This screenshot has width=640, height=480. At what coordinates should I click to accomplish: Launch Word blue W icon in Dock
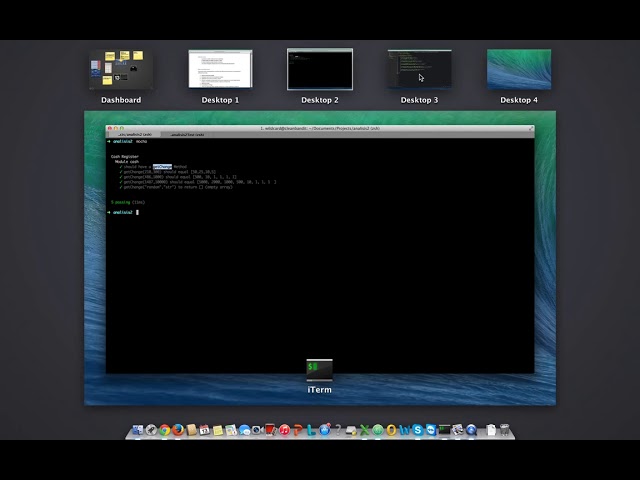point(404,430)
